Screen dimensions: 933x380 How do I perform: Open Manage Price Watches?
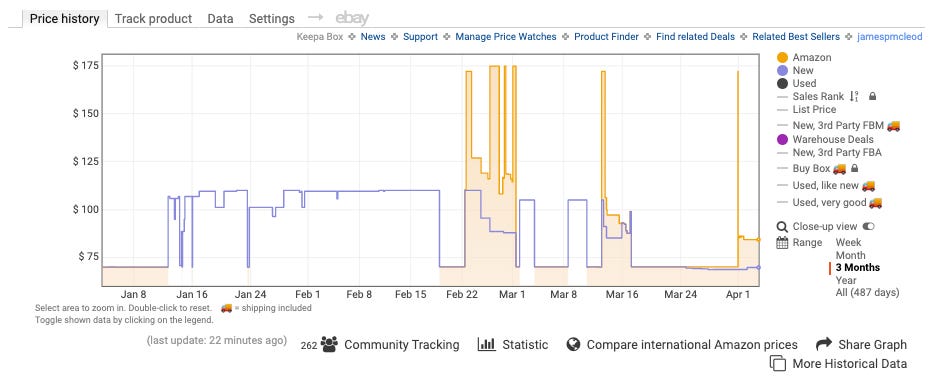[x=506, y=37]
